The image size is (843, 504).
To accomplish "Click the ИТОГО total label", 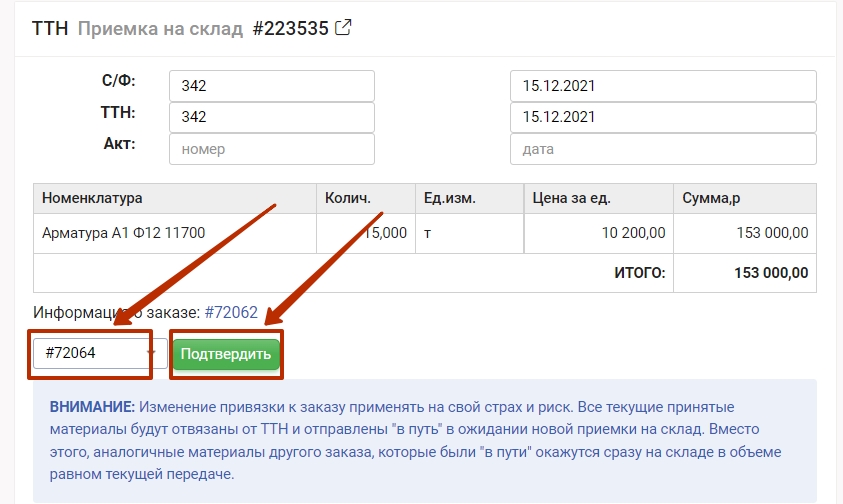I will point(640,272).
